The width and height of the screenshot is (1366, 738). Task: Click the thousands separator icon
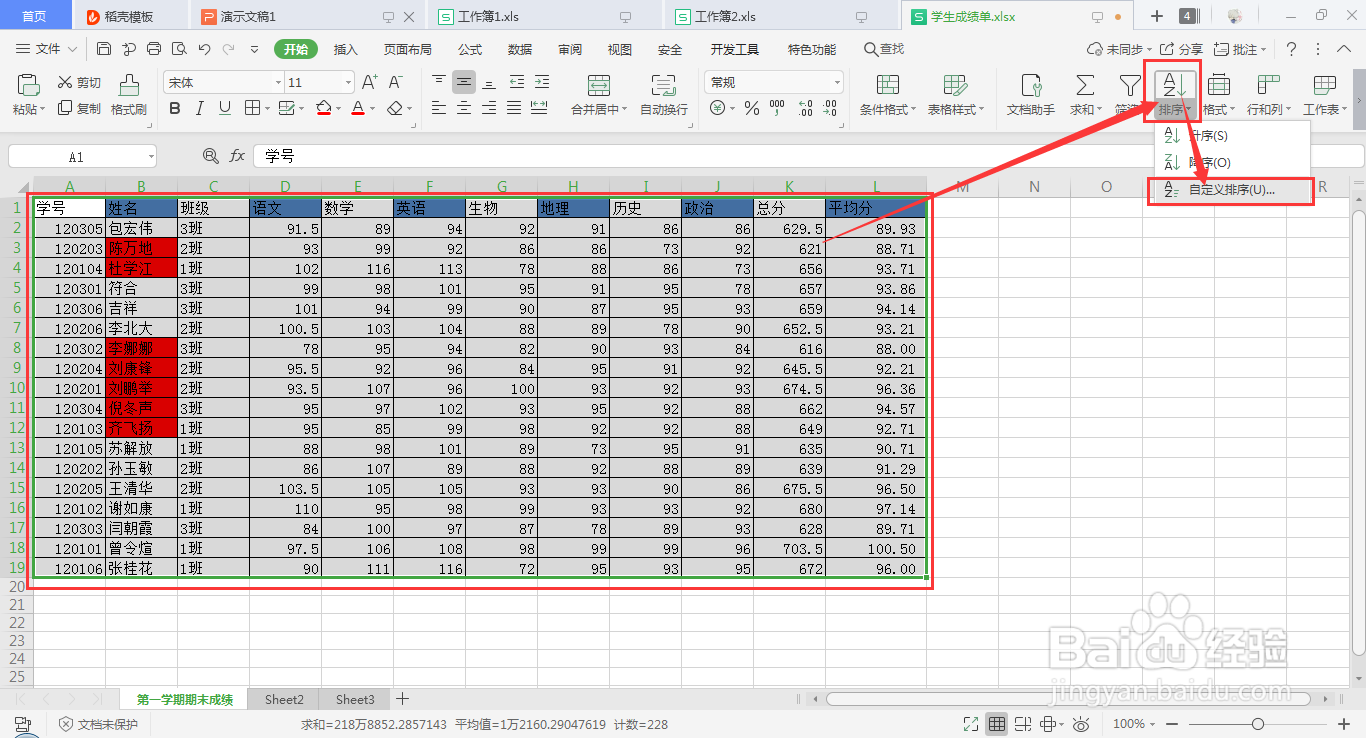coord(777,108)
